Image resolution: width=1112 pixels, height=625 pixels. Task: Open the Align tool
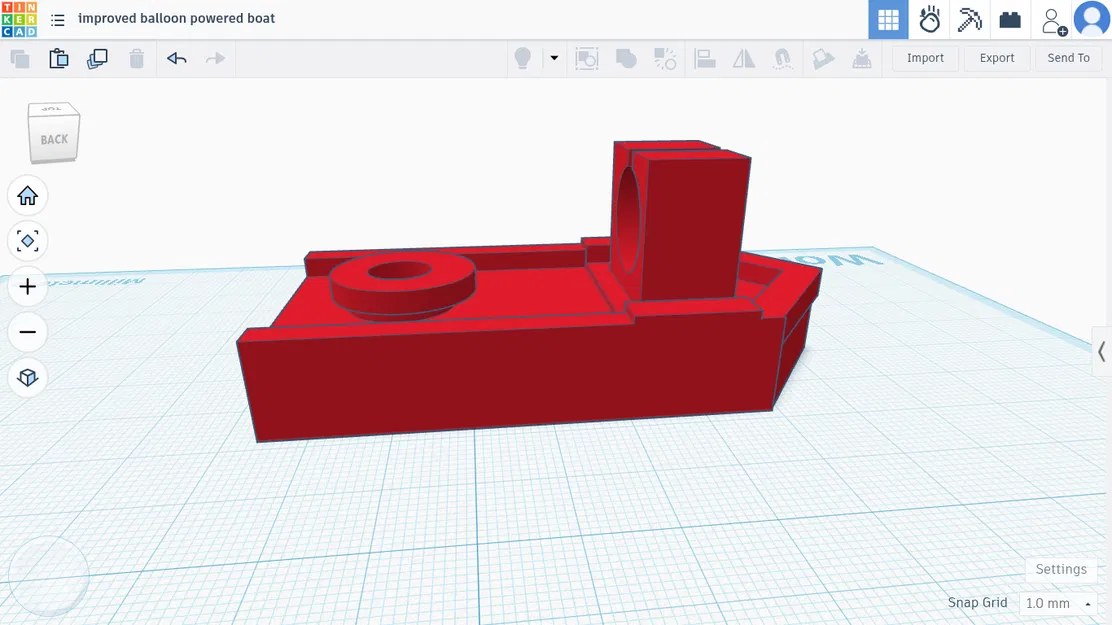[x=705, y=58]
